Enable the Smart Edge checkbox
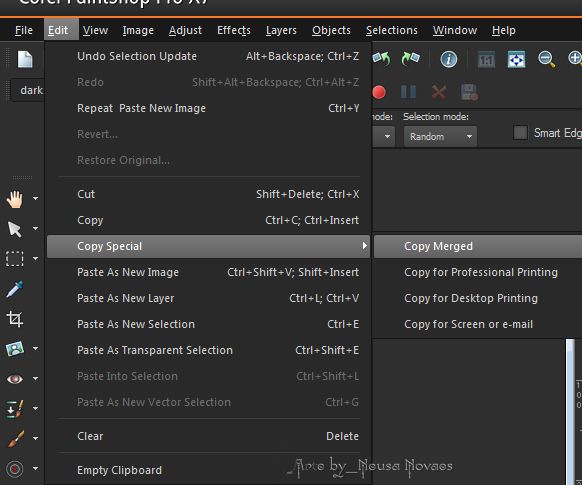Screen dimensions: 582x485 pyautogui.click(x=520, y=132)
